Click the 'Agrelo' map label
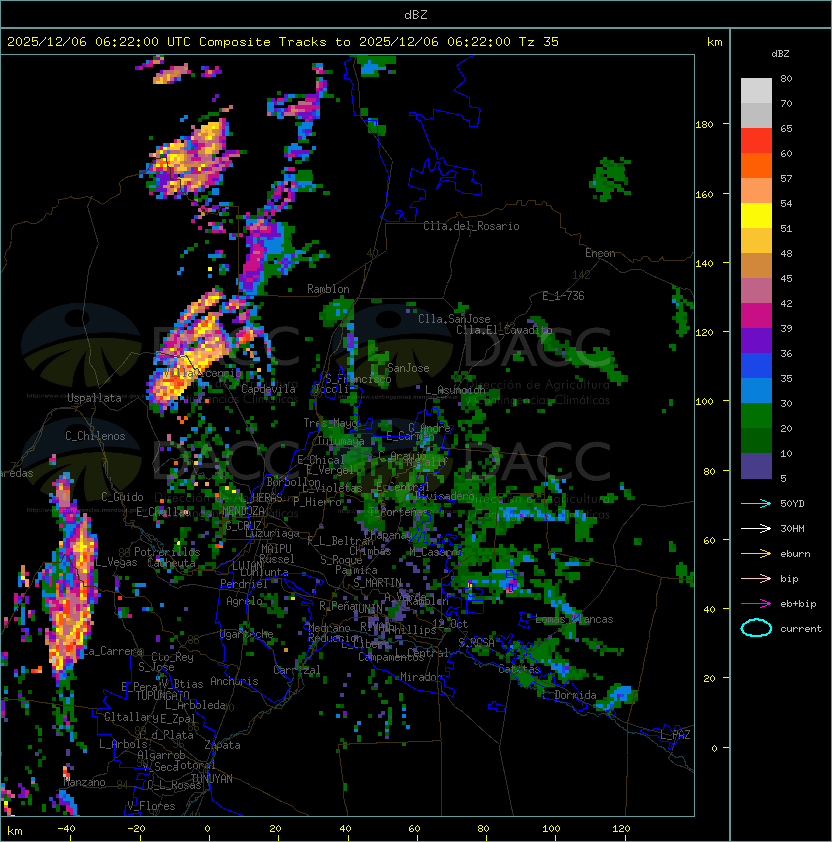Viewport: 832px width, 842px height. pyautogui.click(x=244, y=601)
